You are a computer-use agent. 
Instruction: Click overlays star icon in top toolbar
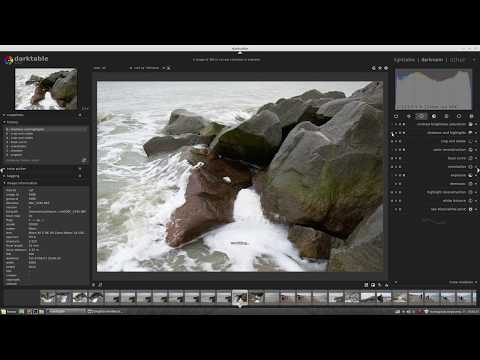tap(380, 68)
